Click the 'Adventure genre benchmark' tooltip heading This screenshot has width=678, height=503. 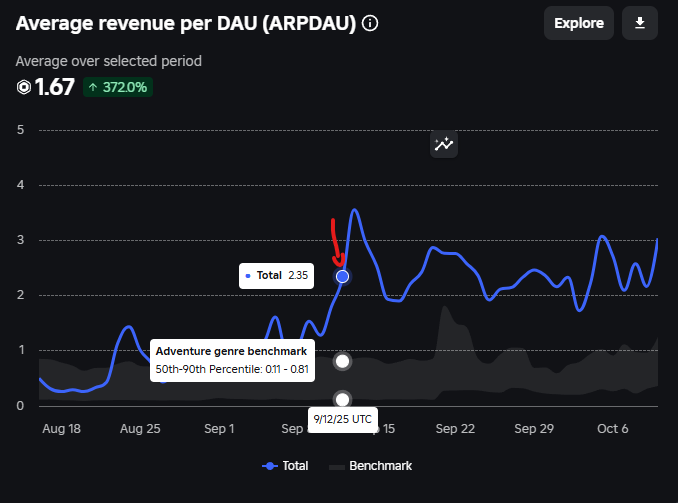231,351
